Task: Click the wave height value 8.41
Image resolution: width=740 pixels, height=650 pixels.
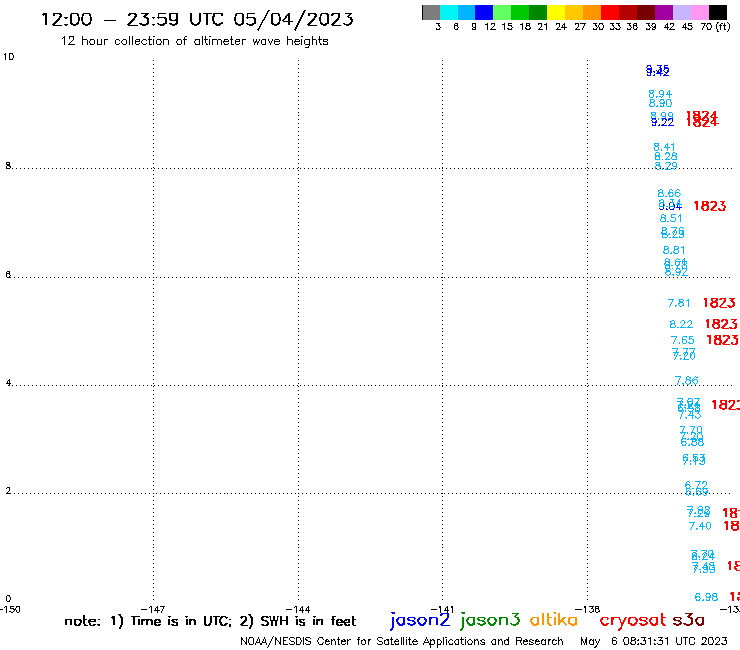Action: click(x=664, y=147)
